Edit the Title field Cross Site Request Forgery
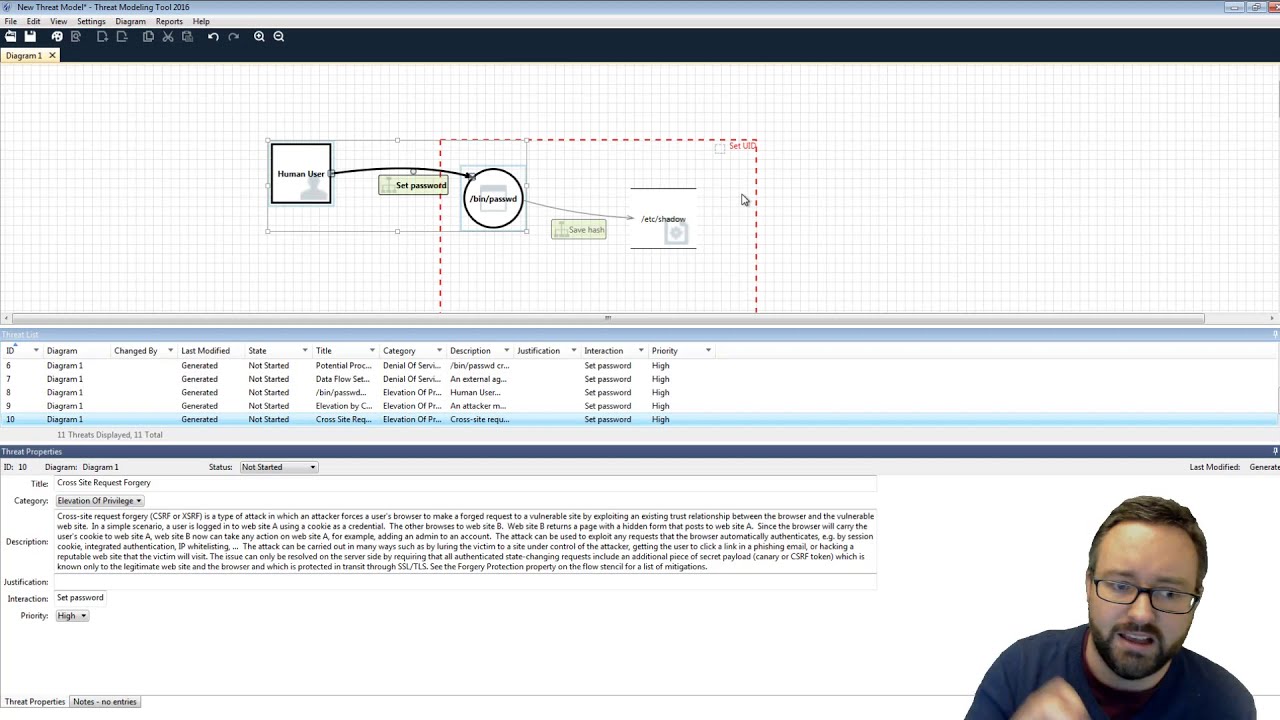 465,483
